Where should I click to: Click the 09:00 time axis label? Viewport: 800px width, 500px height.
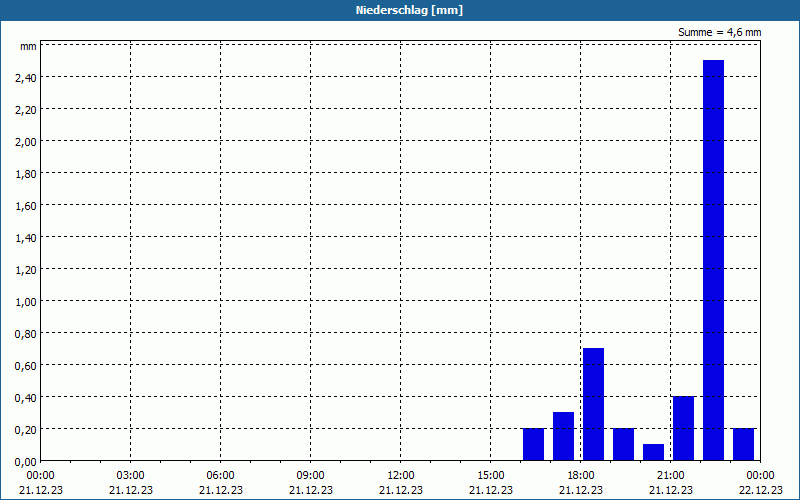click(x=311, y=476)
